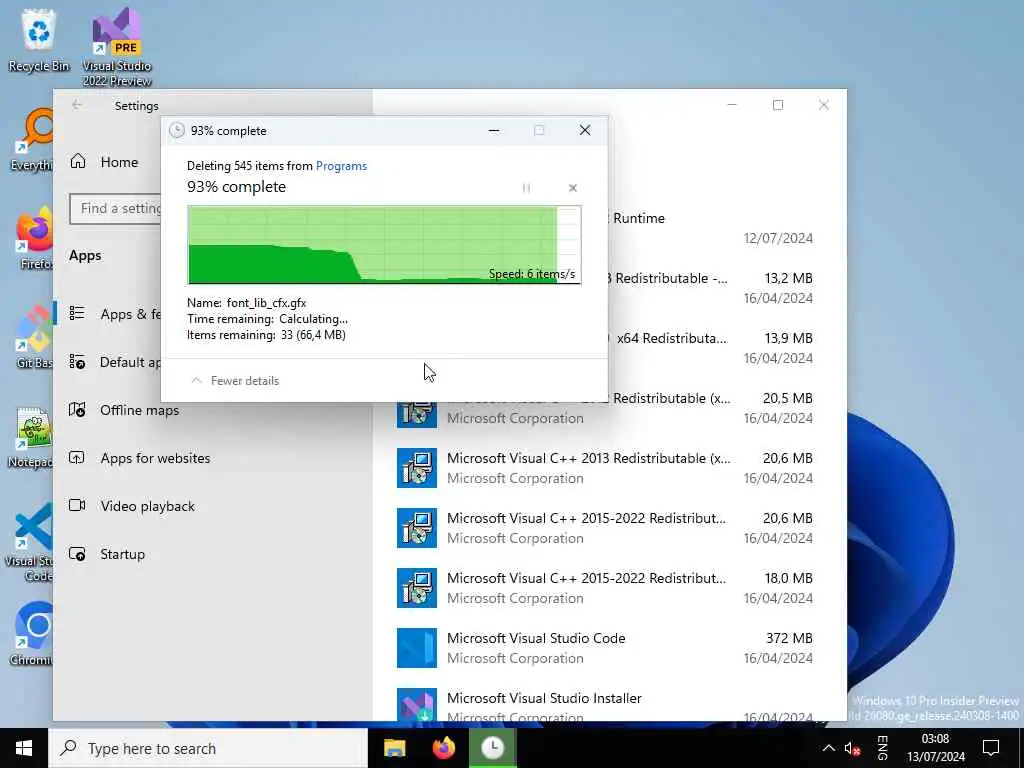Open the Windows Start menu
This screenshot has height=768, width=1024.
[x=24, y=748]
